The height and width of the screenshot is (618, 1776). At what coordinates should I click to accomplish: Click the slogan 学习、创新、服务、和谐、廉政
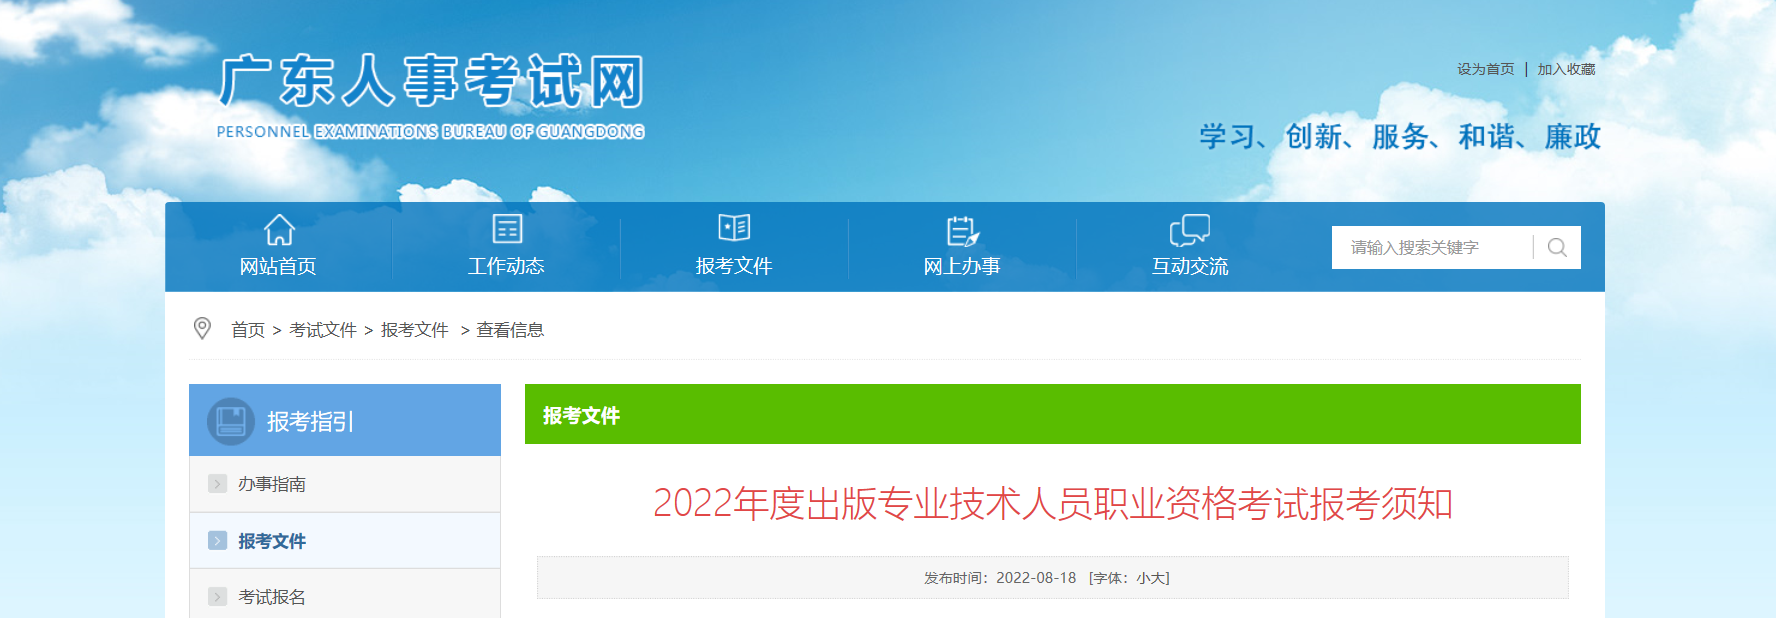point(1400,136)
